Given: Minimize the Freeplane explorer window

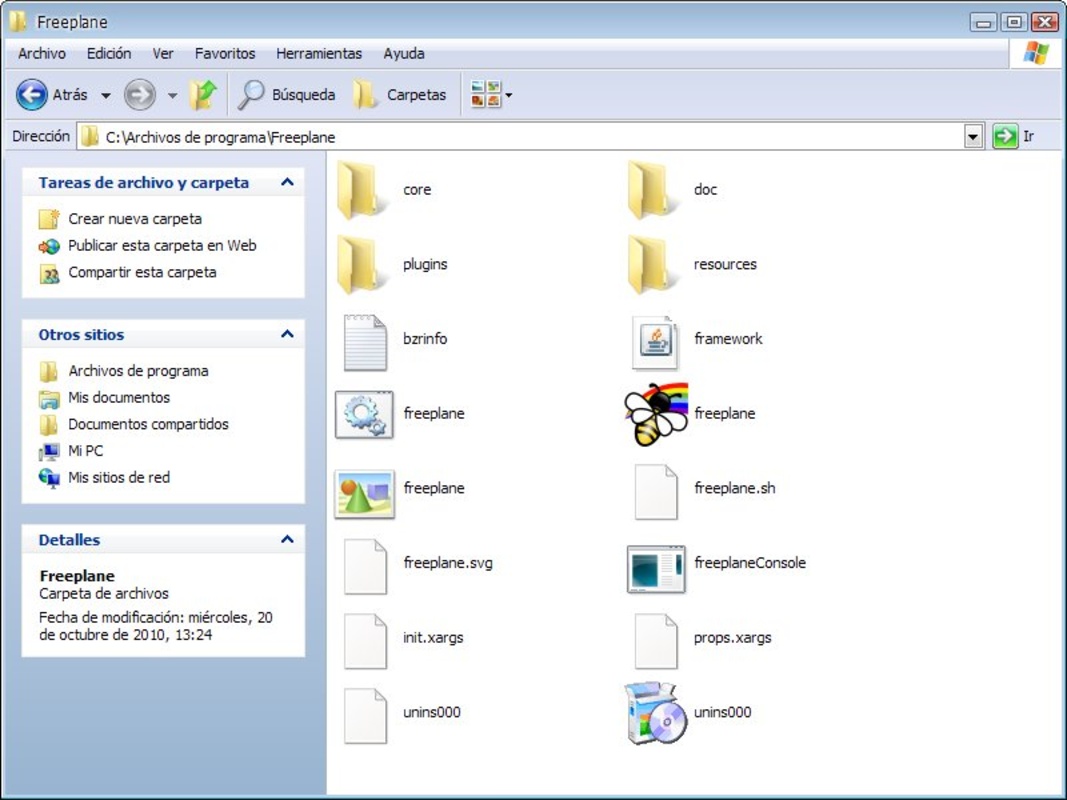Looking at the screenshot, I should point(983,22).
